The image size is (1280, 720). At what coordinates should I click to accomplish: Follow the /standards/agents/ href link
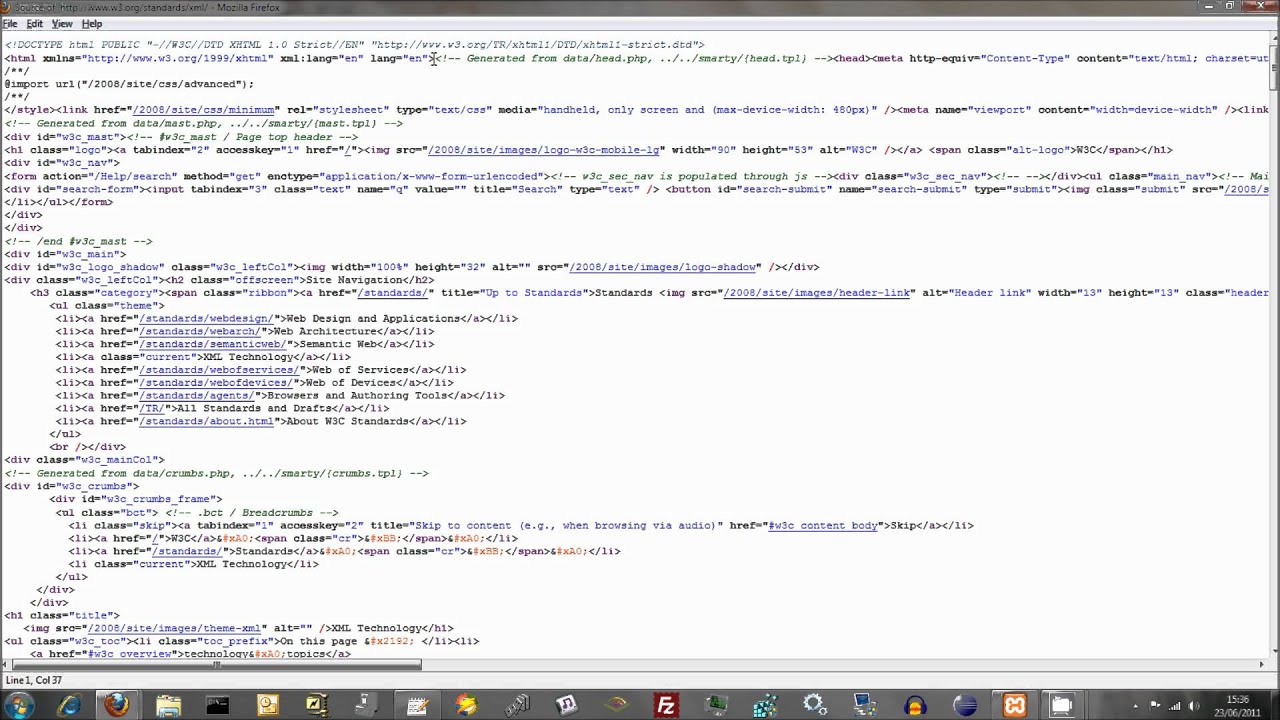[197, 396]
